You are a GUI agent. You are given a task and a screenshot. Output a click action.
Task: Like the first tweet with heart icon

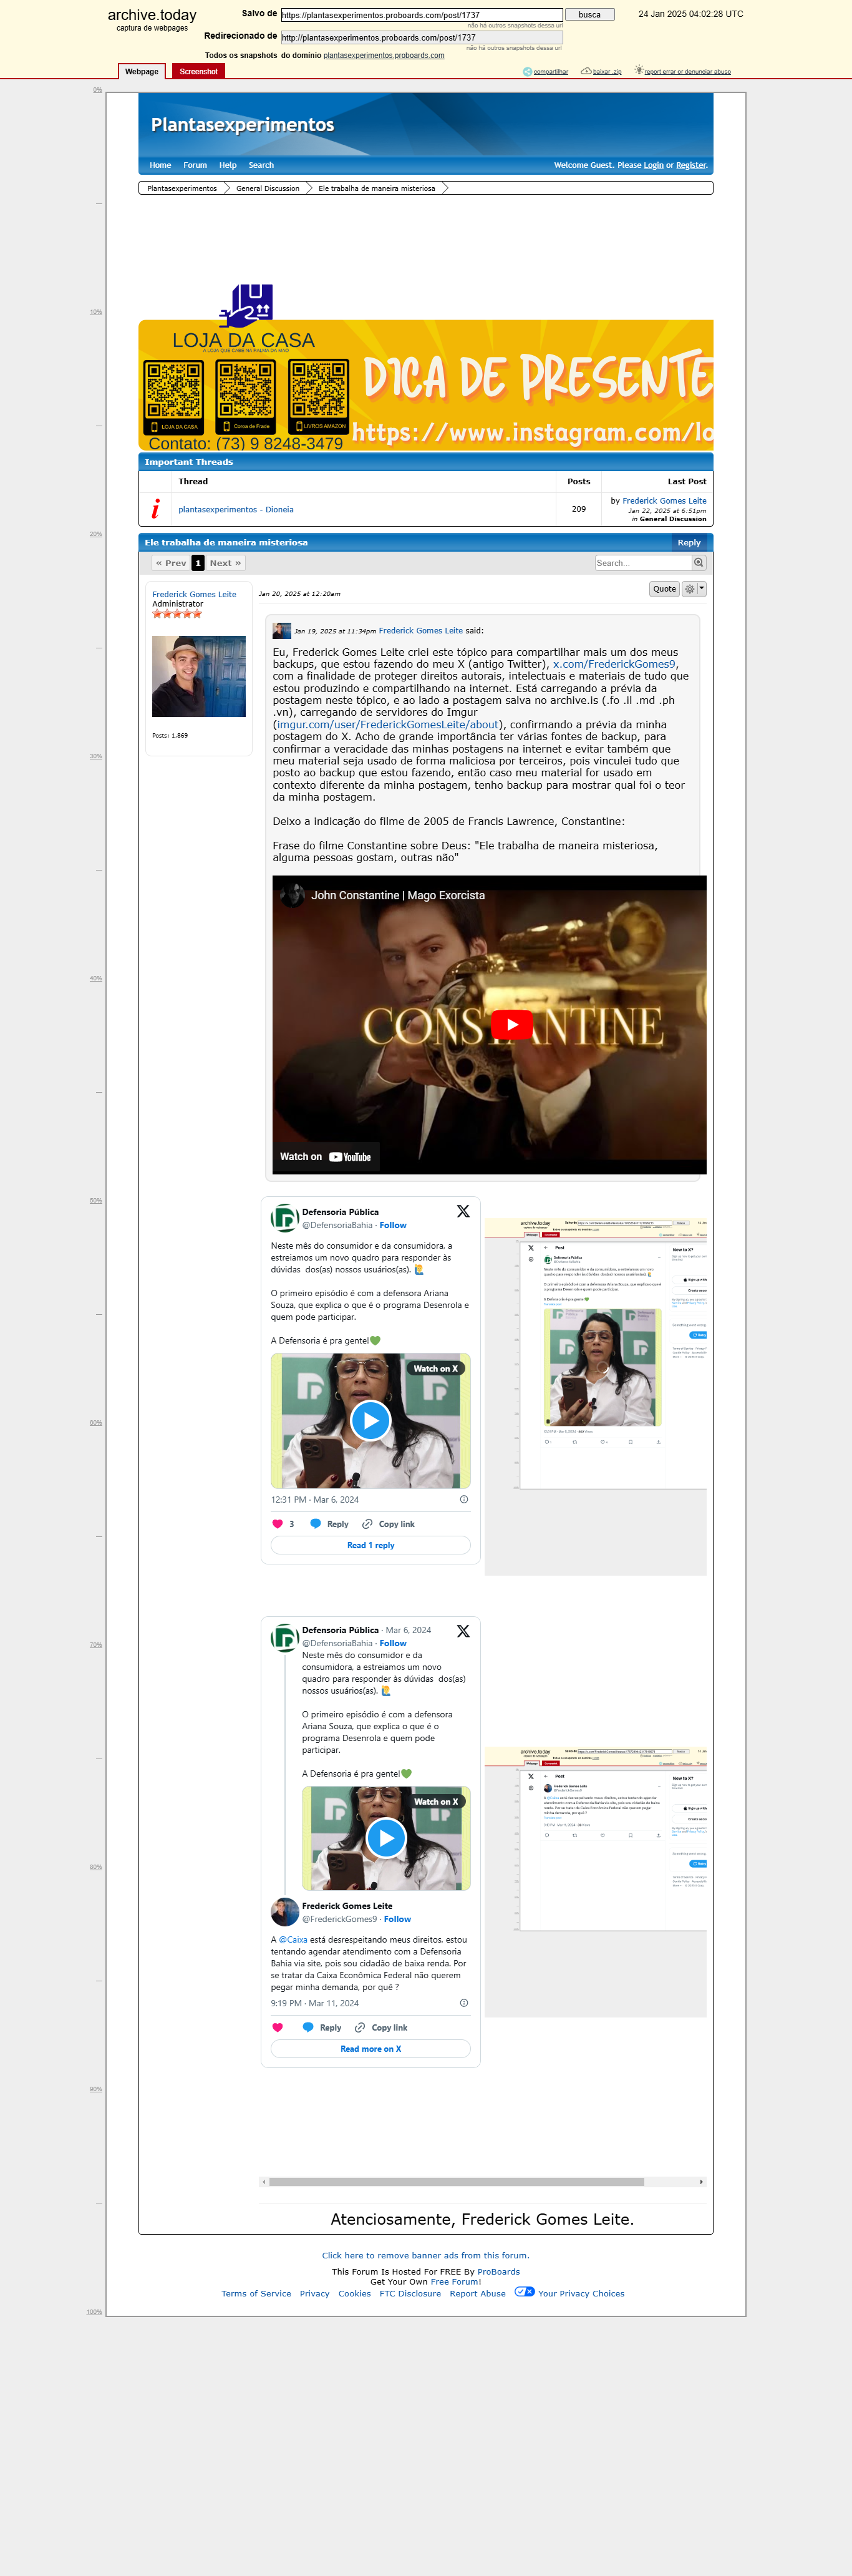[277, 1524]
